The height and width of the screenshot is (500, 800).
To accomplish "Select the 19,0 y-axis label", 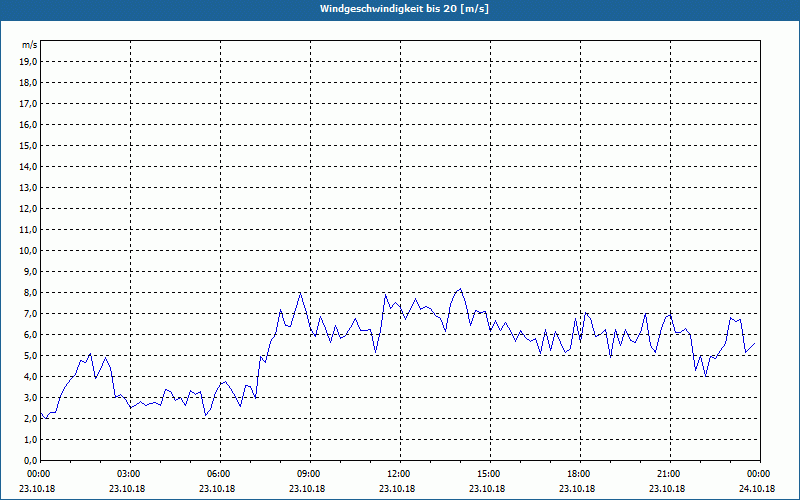I will (x=28, y=62).
